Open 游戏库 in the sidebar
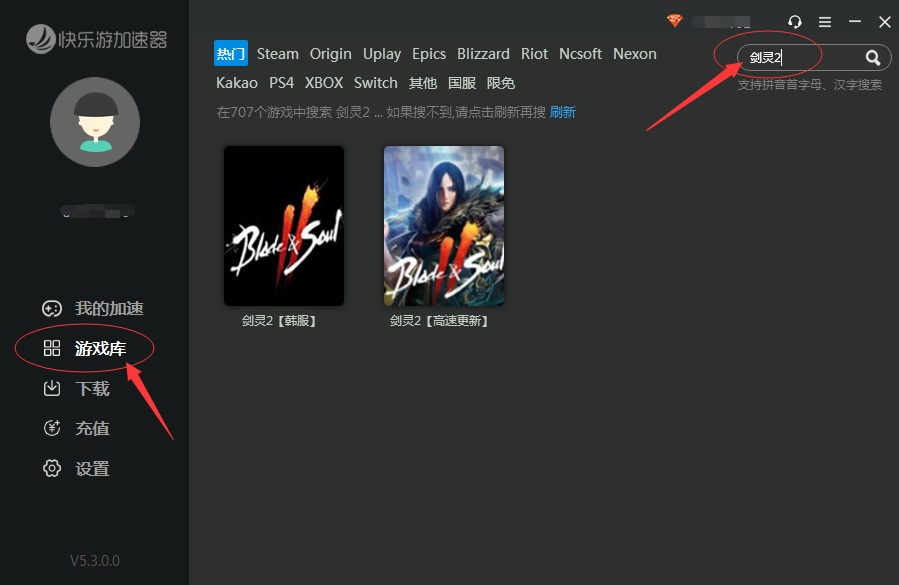This screenshot has width=899, height=585. 100,348
